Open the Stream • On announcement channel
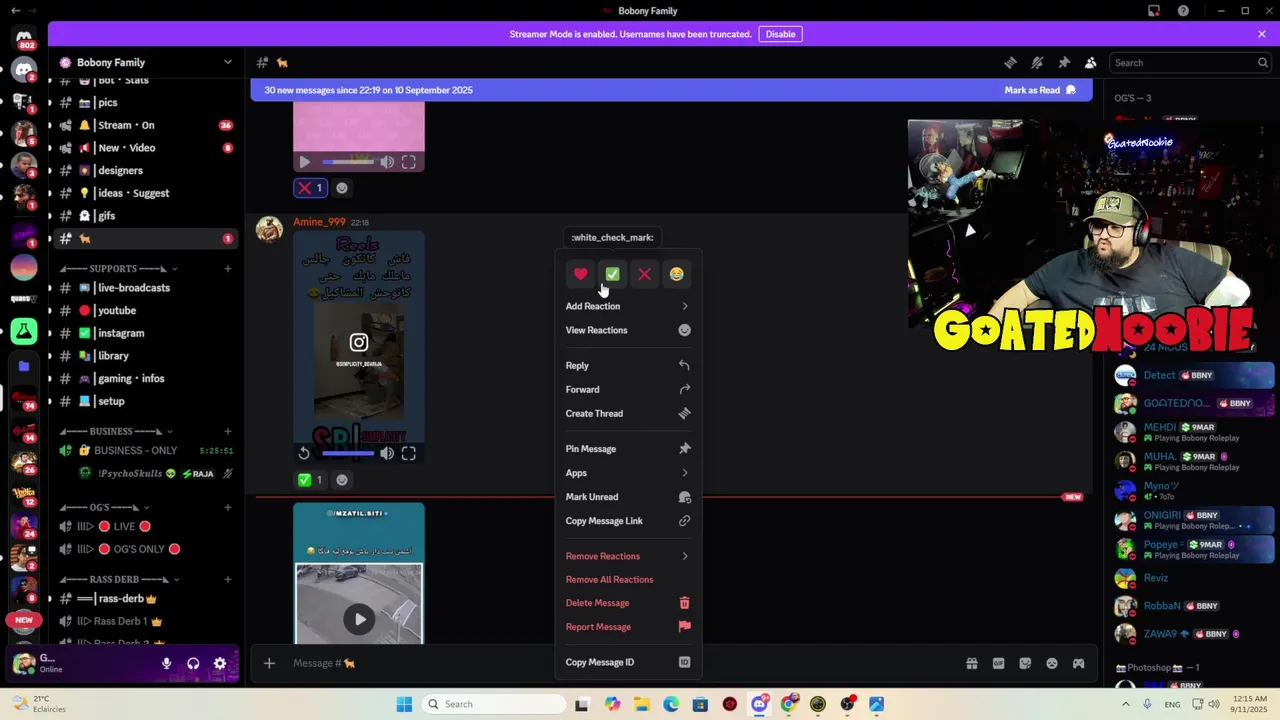 pos(146,125)
